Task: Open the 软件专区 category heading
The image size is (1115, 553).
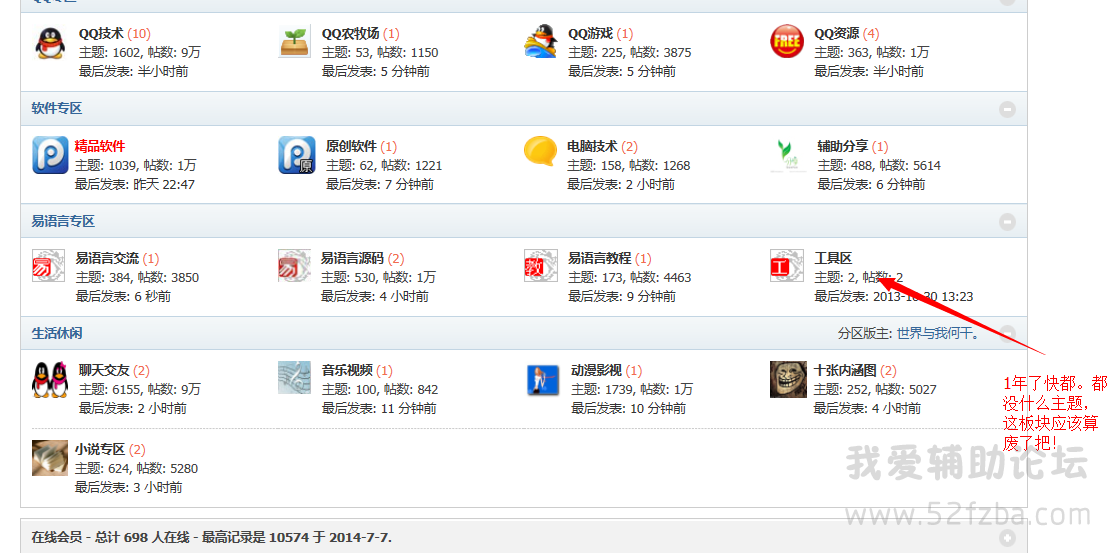Action: [57, 108]
